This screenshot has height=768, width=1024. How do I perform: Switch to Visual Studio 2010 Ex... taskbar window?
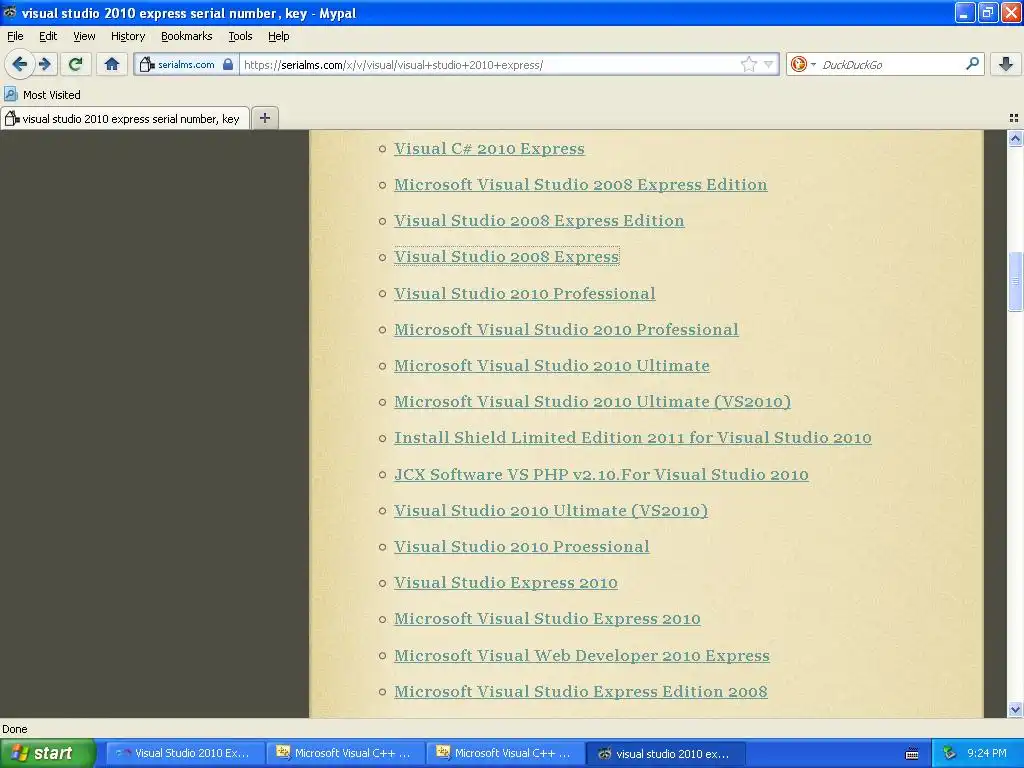185,753
